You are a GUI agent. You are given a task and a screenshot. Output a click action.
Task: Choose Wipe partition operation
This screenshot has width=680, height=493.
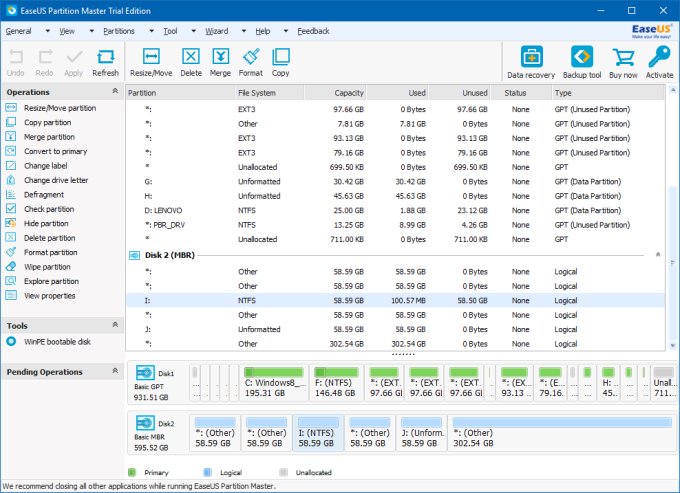pyautogui.click(x=38, y=267)
